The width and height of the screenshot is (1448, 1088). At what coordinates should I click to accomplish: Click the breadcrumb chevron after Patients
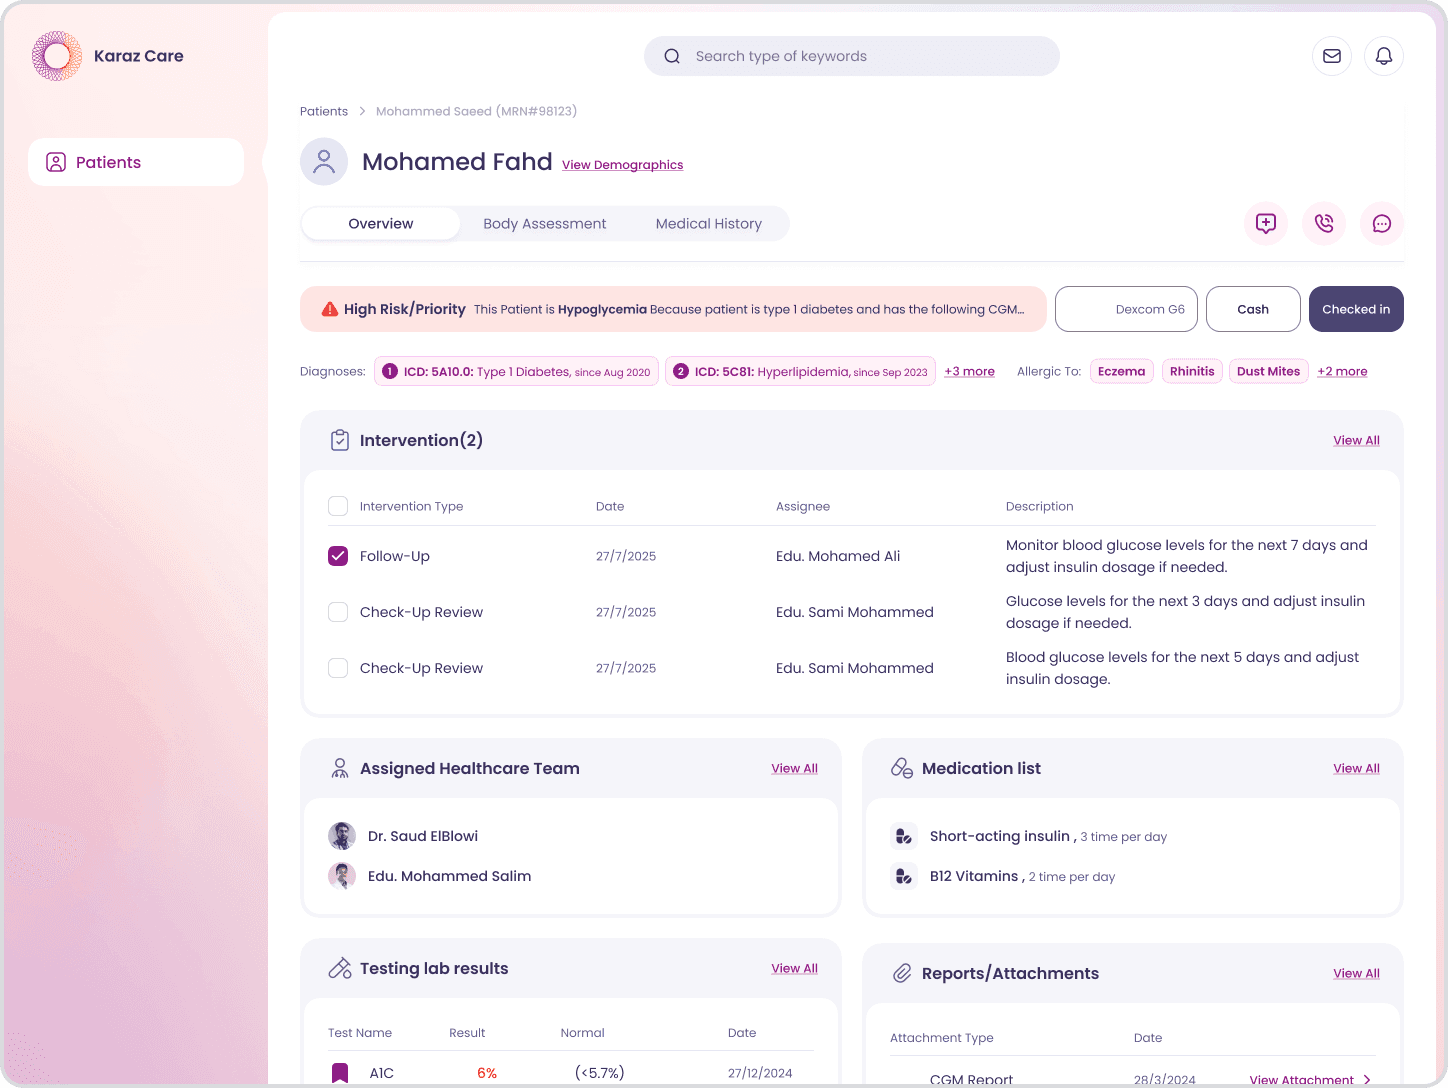click(x=362, y=111)
